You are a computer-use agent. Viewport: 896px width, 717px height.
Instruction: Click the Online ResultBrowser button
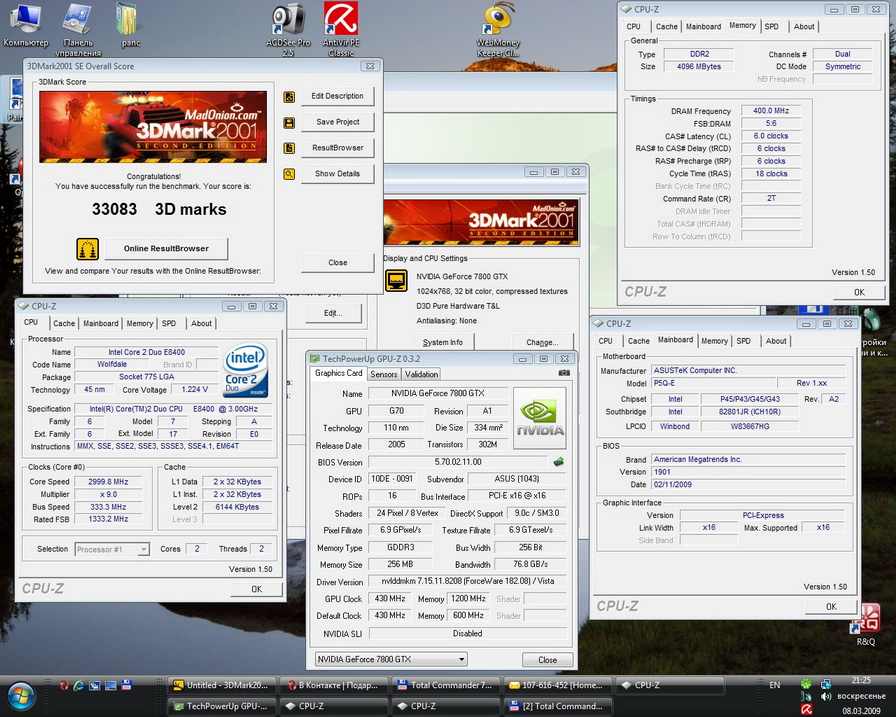[x=166, y=249]
